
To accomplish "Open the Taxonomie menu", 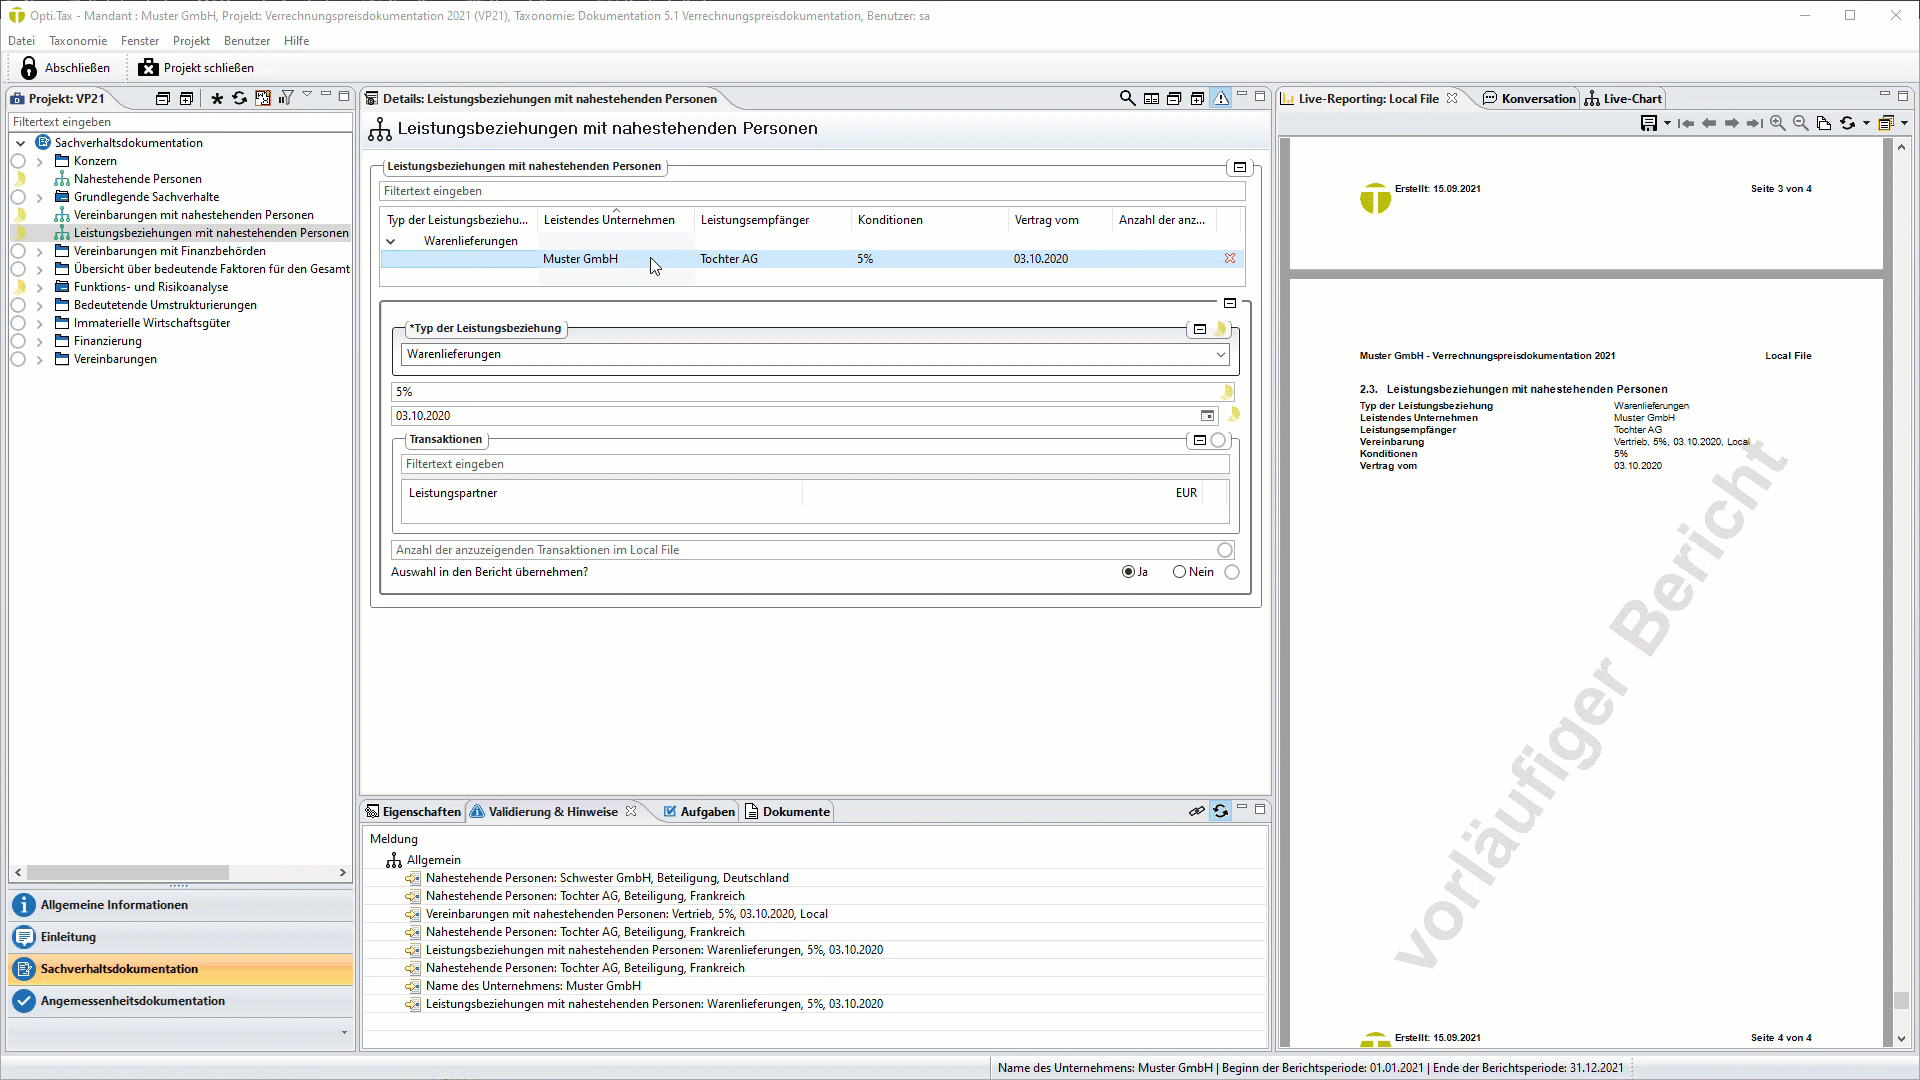I will tap(78, 41).
